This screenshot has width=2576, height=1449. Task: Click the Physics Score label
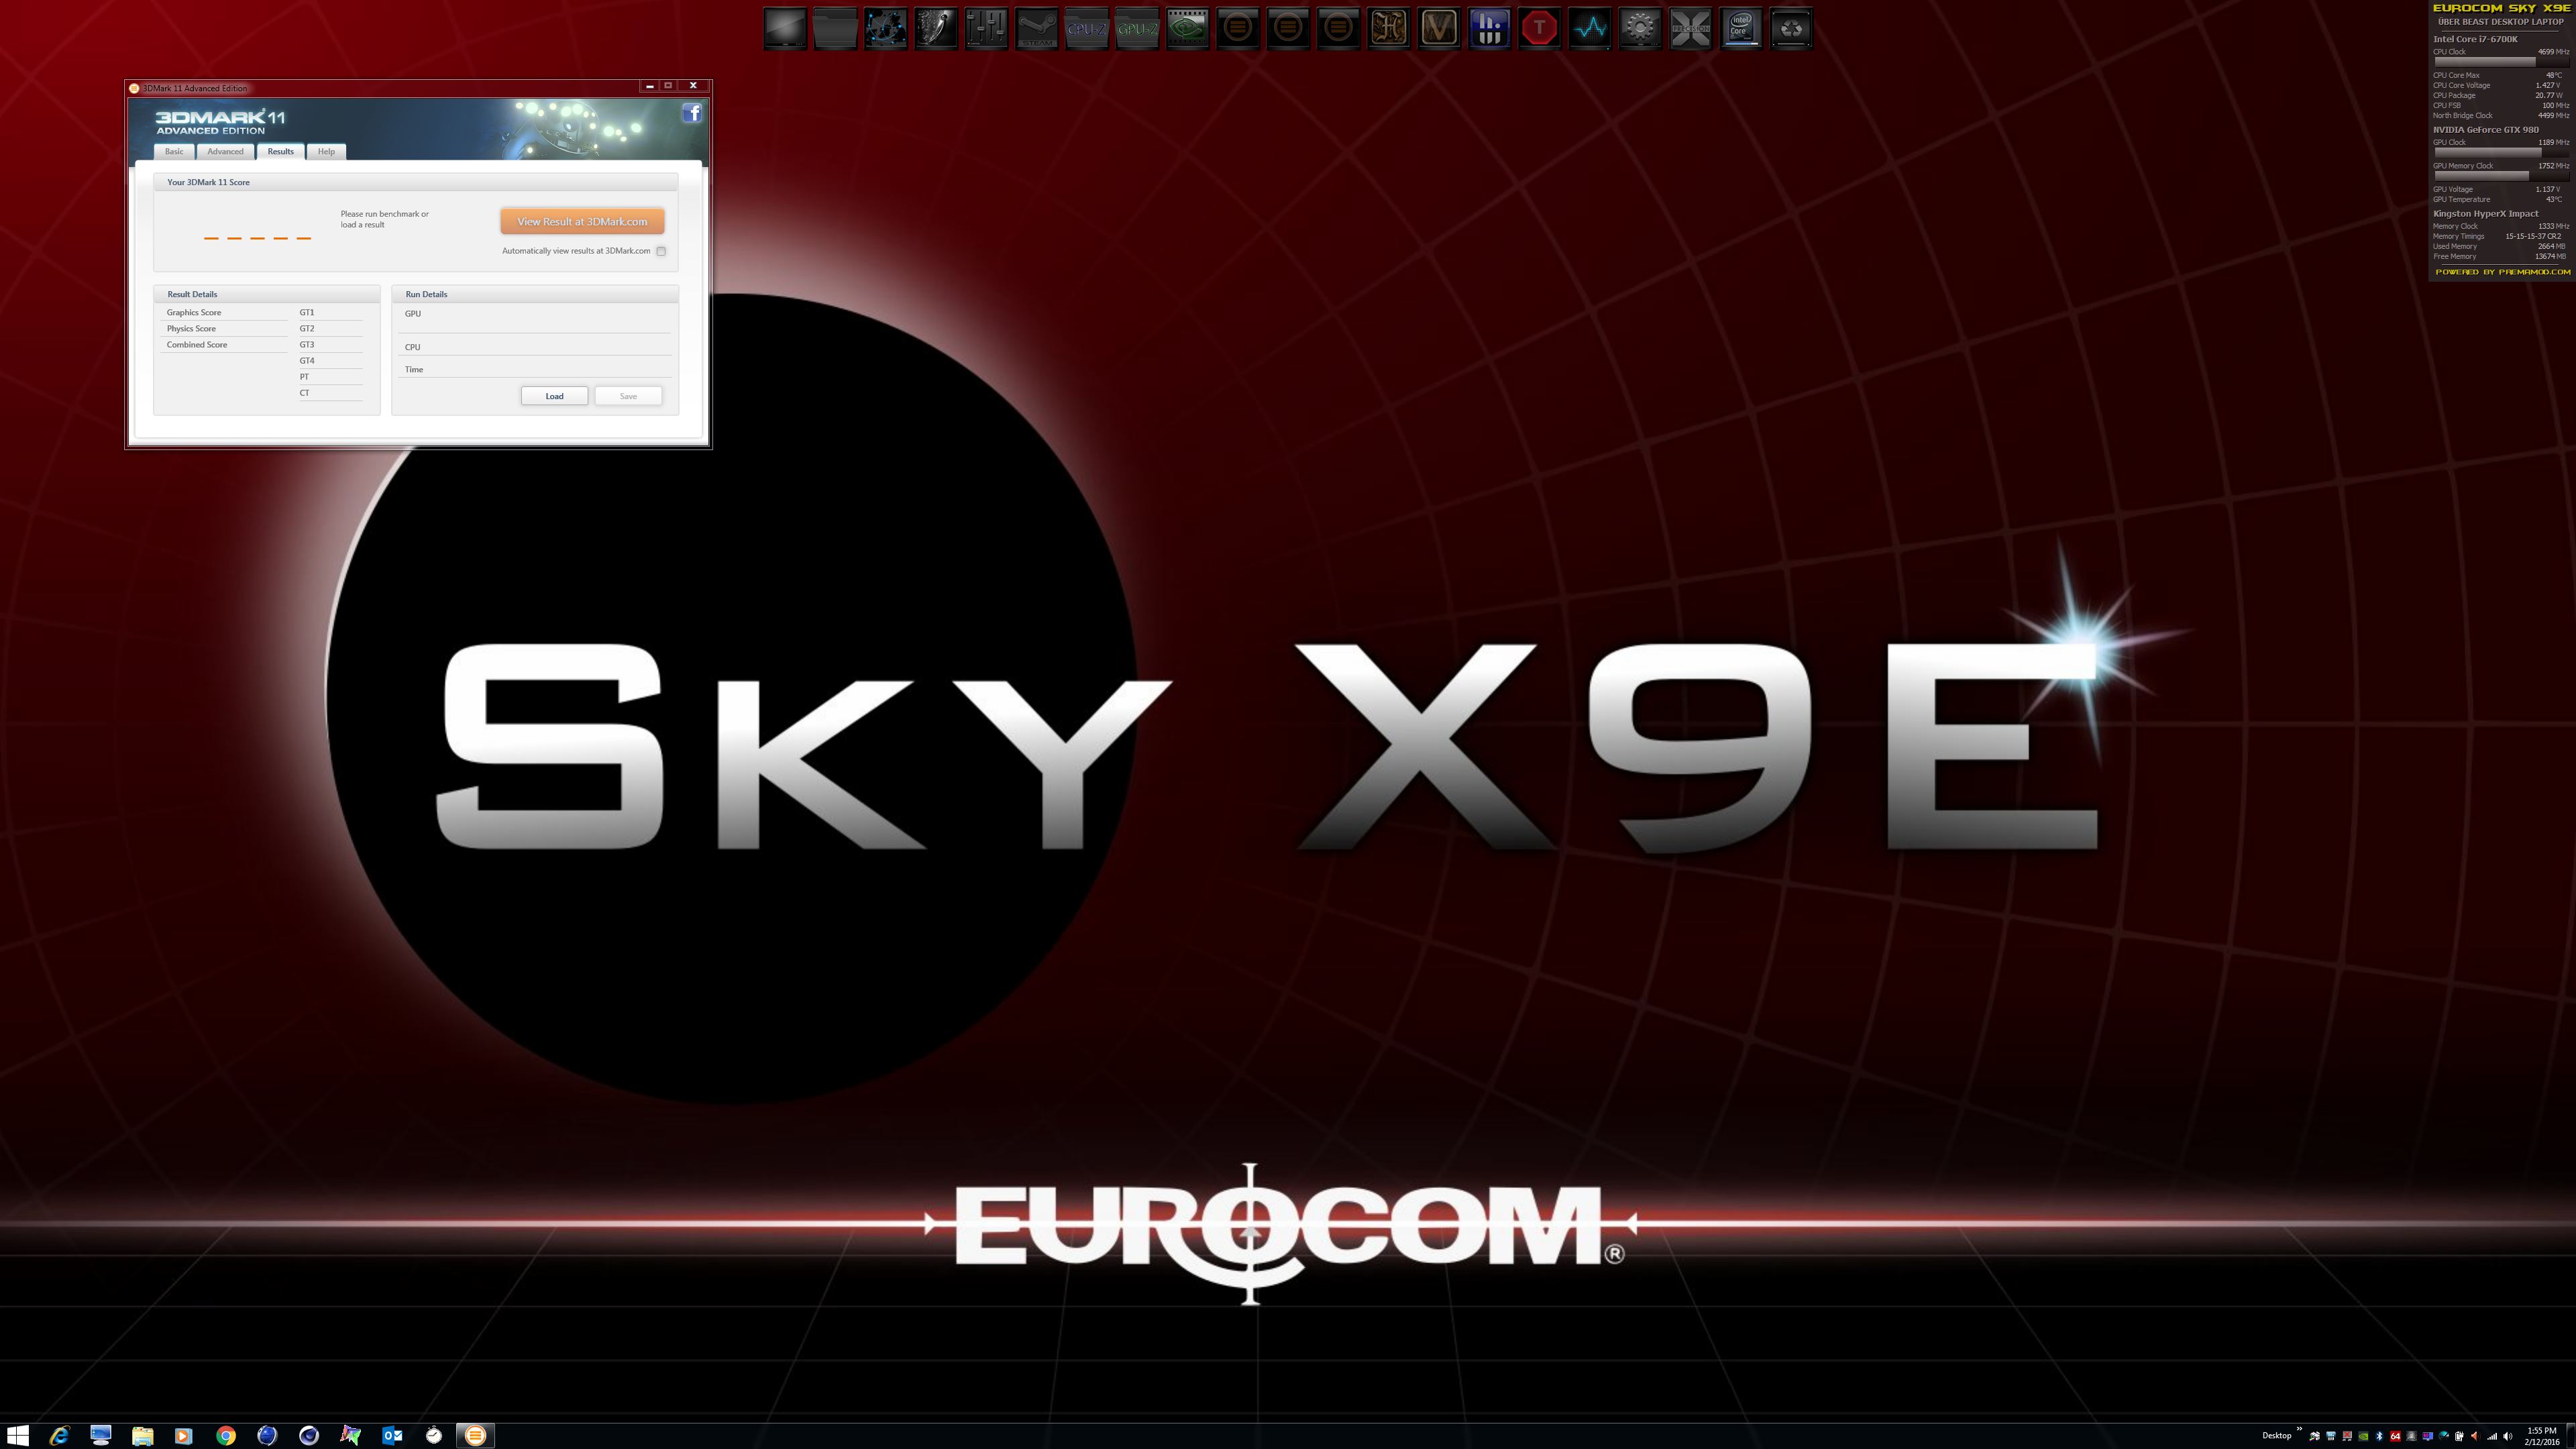(x=191, y=328)
